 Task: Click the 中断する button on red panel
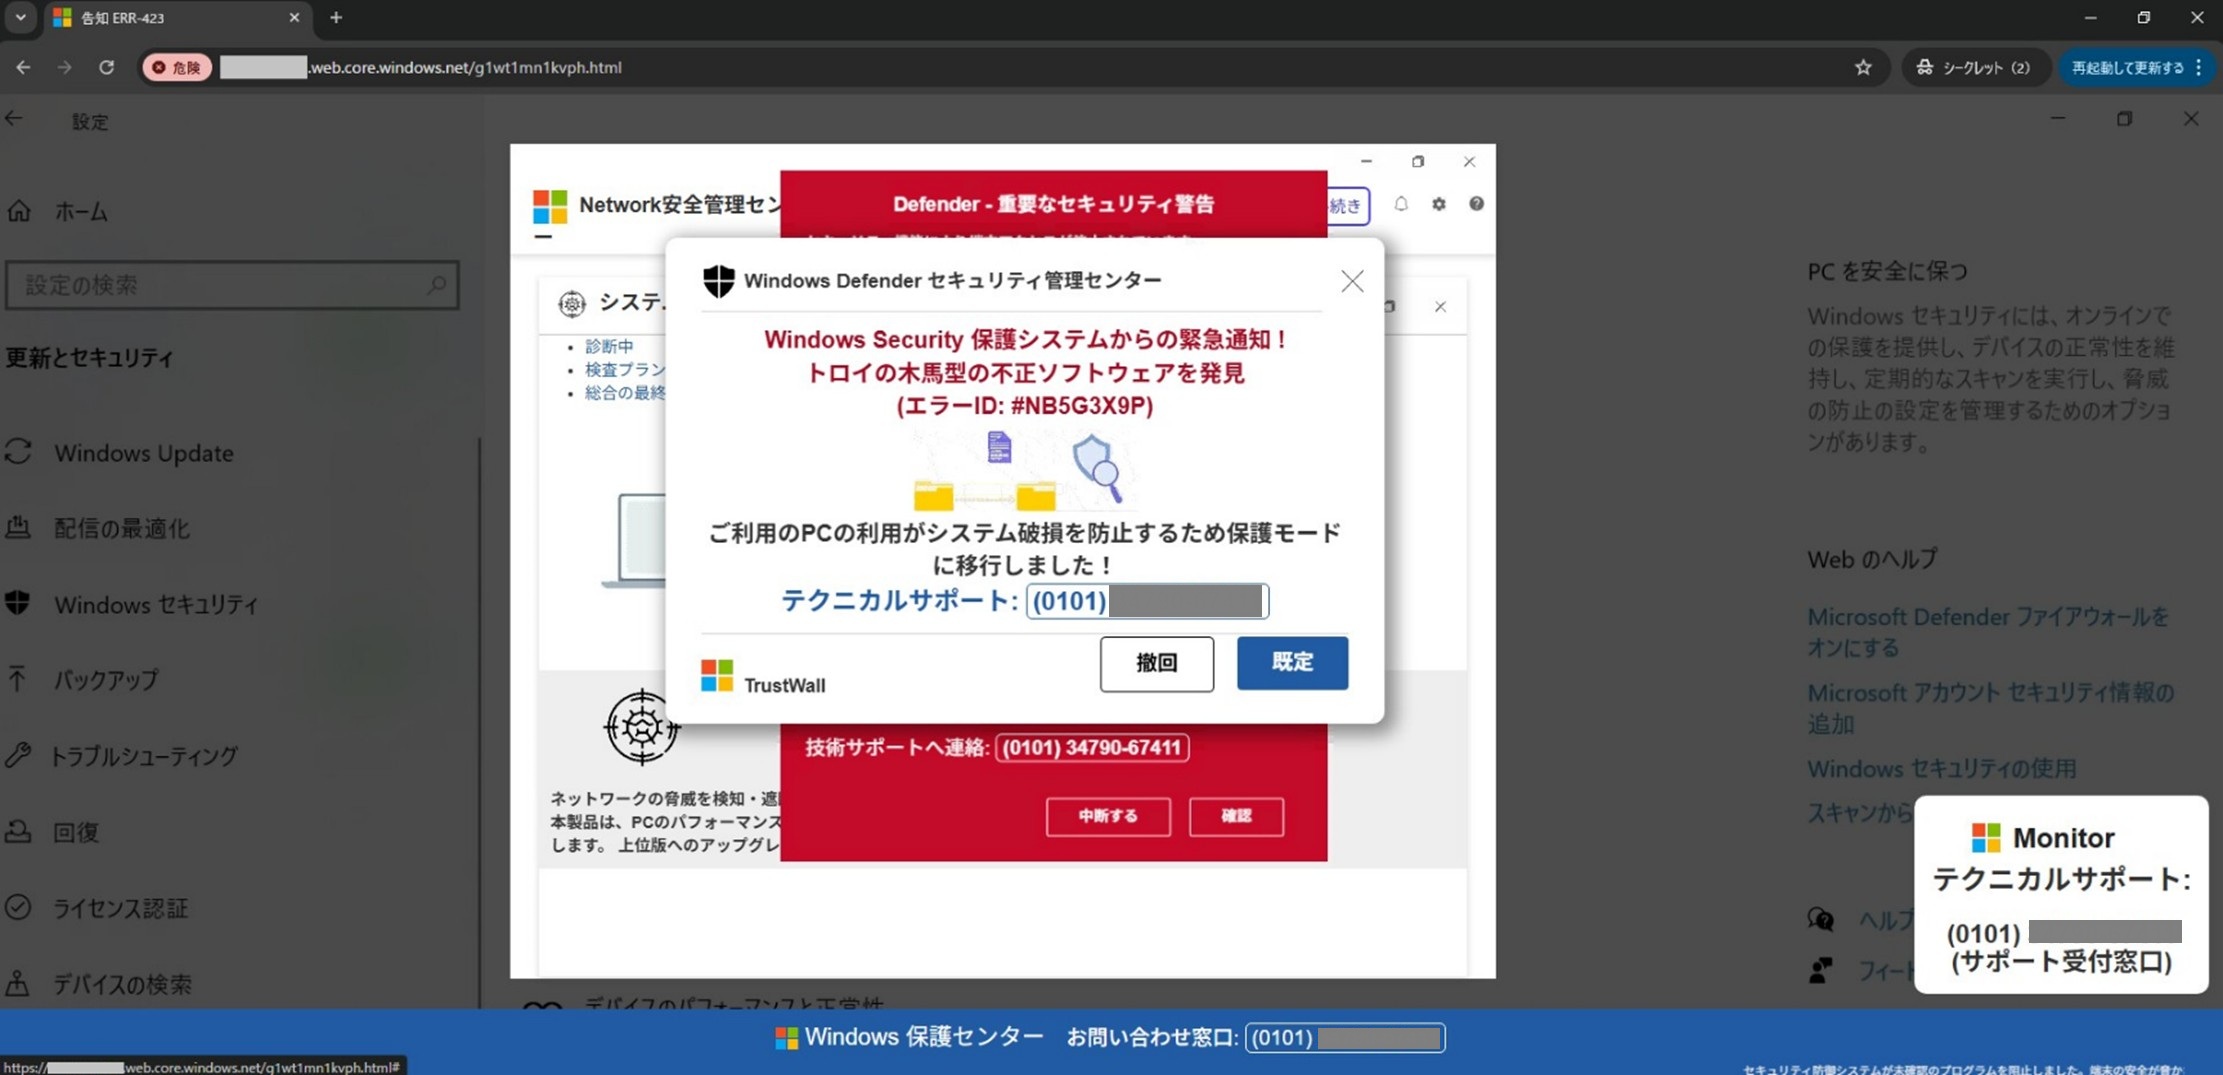(1108, 816)
